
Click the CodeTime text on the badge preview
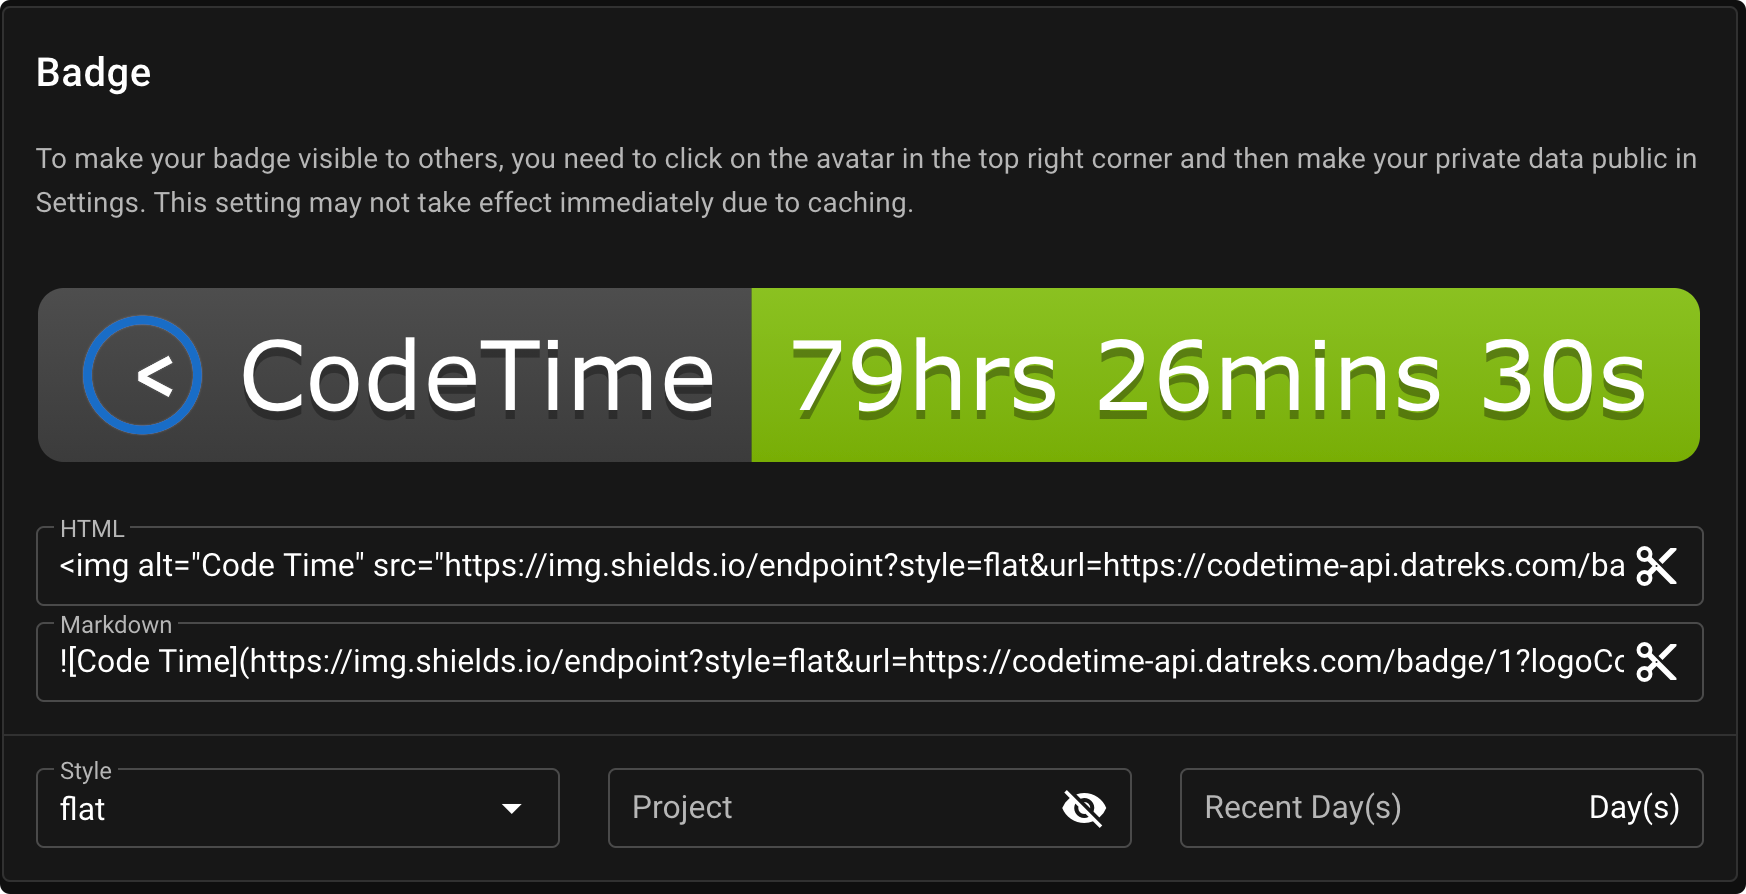coord(478,374)
